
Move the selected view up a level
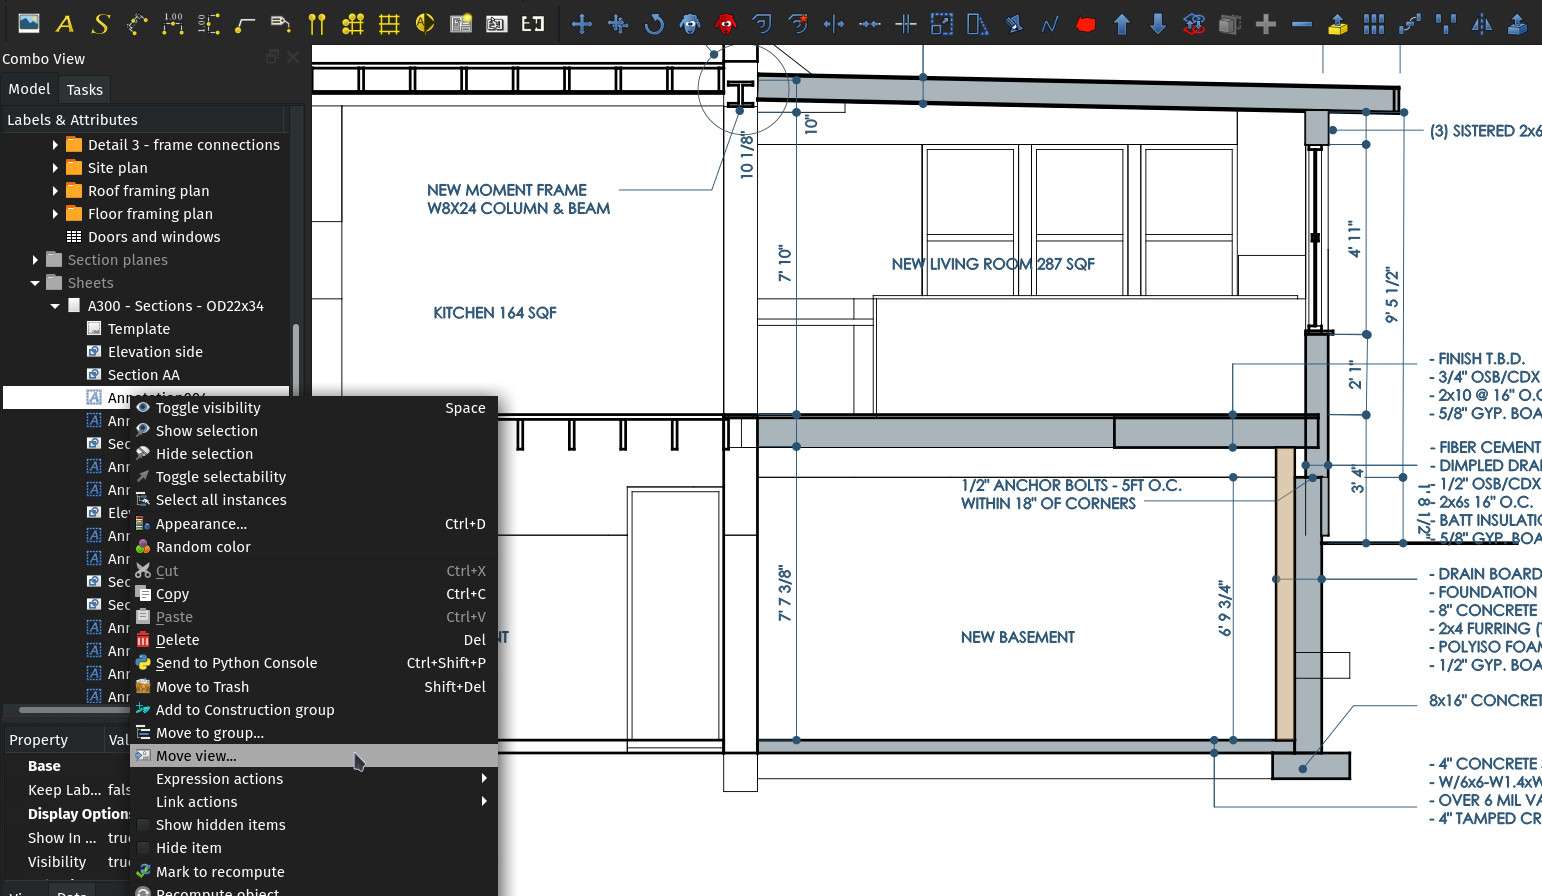point(1121,23)
